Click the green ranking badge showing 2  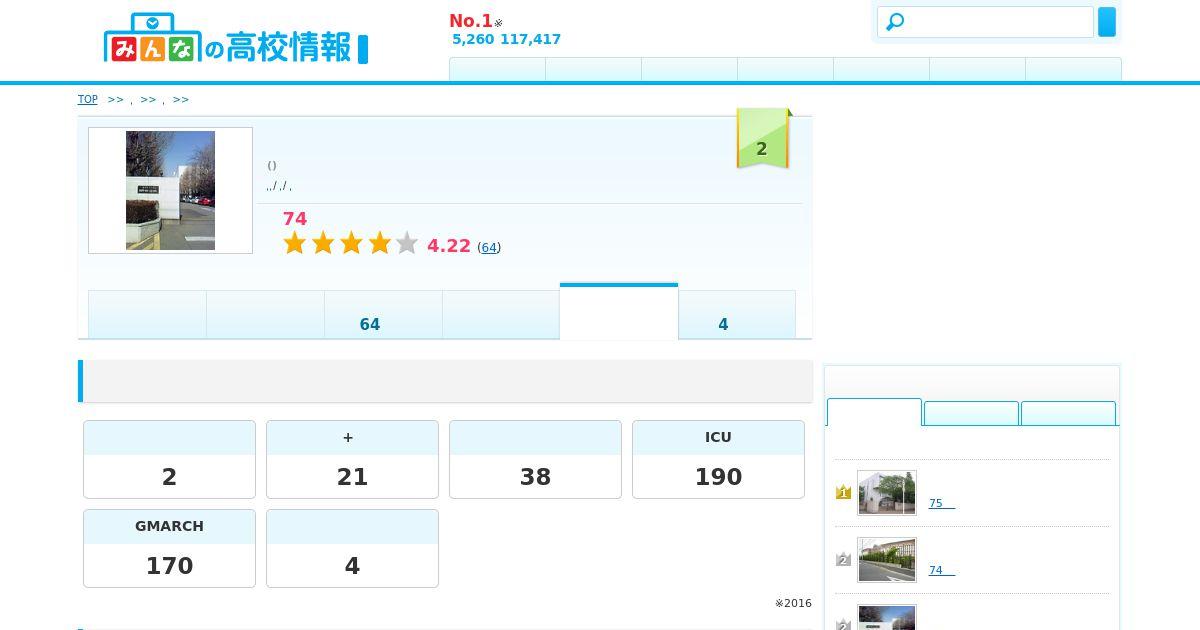pyautogui.click(x=763, y=138)
